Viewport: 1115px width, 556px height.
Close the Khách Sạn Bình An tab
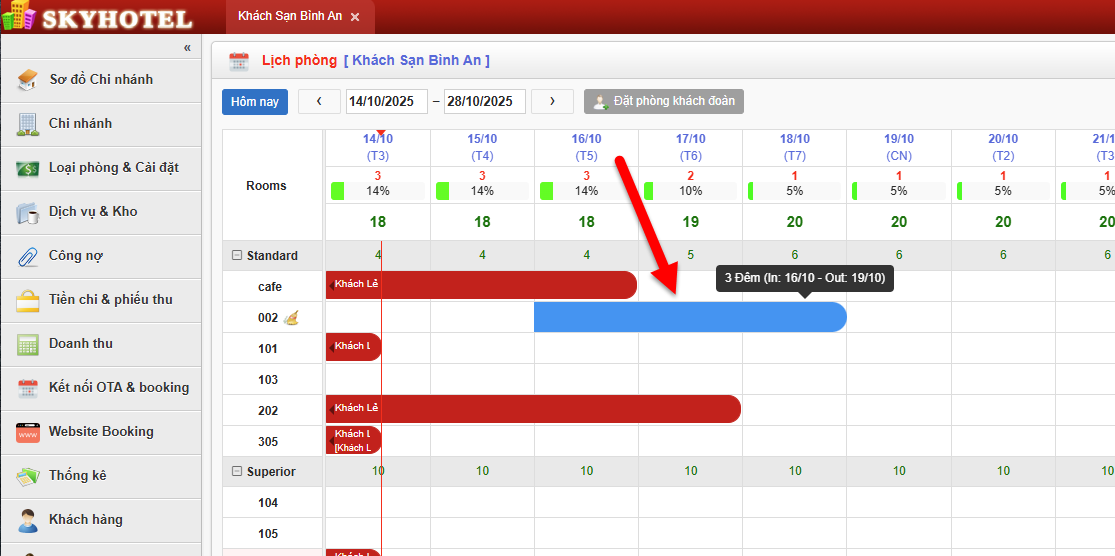(355, 17)
